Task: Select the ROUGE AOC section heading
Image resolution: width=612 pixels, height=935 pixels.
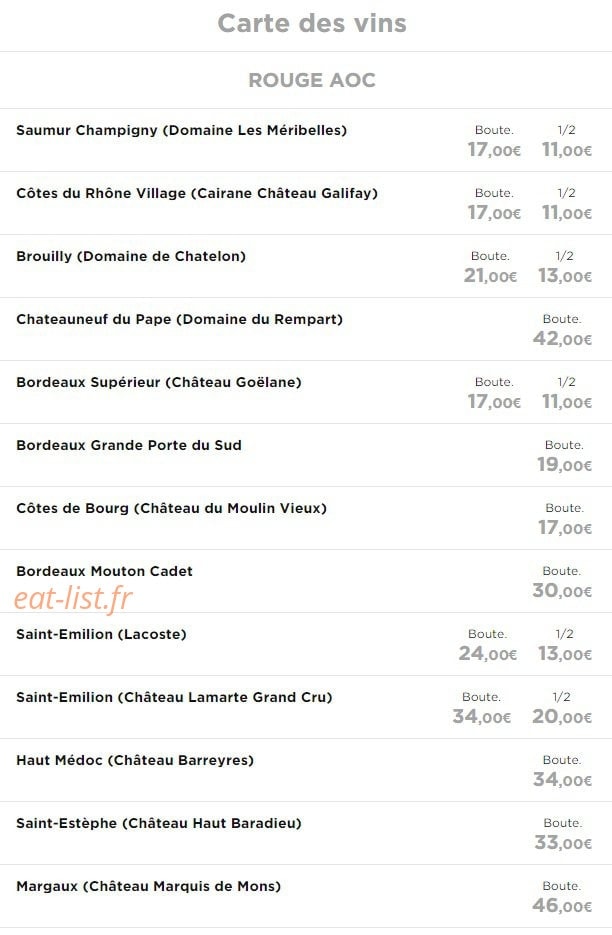Action: click(x=311, y=80)
